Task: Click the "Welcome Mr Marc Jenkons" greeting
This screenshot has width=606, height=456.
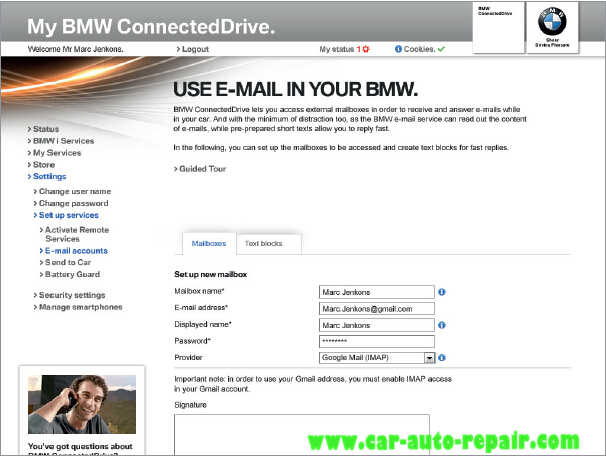Action: [x=75, y=49]
